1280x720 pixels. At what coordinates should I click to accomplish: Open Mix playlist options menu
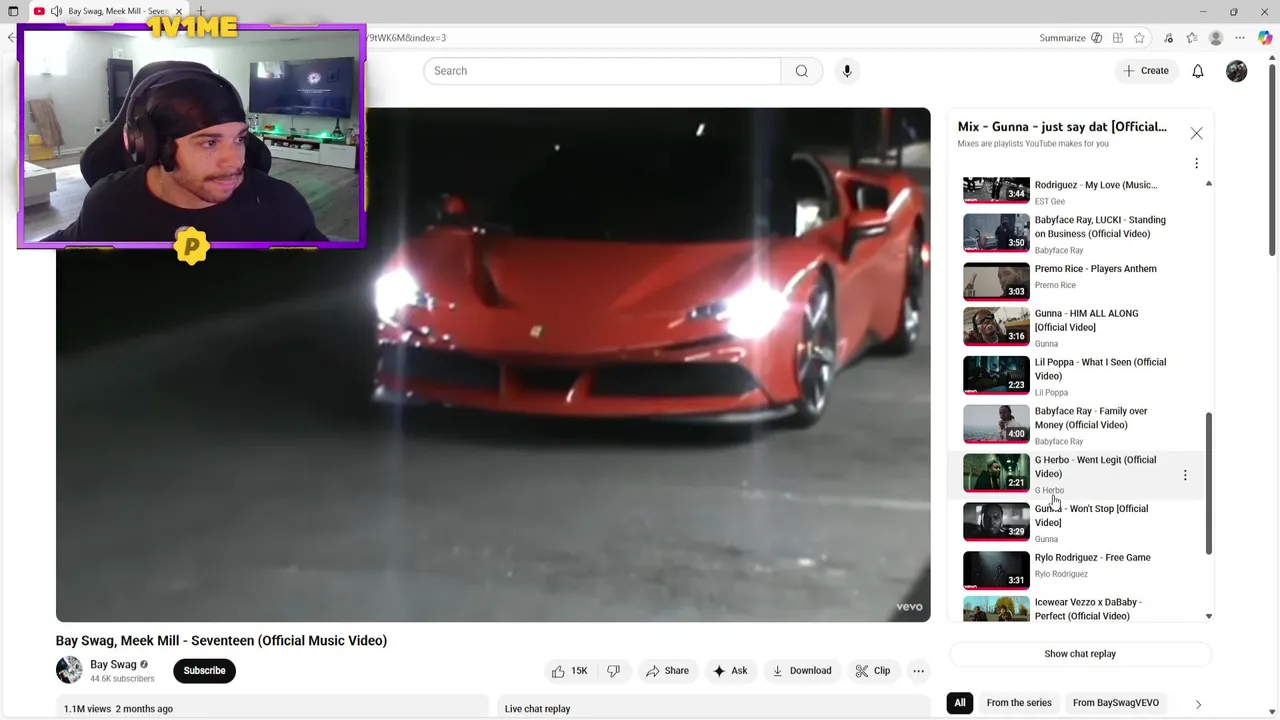(1196, 163)
